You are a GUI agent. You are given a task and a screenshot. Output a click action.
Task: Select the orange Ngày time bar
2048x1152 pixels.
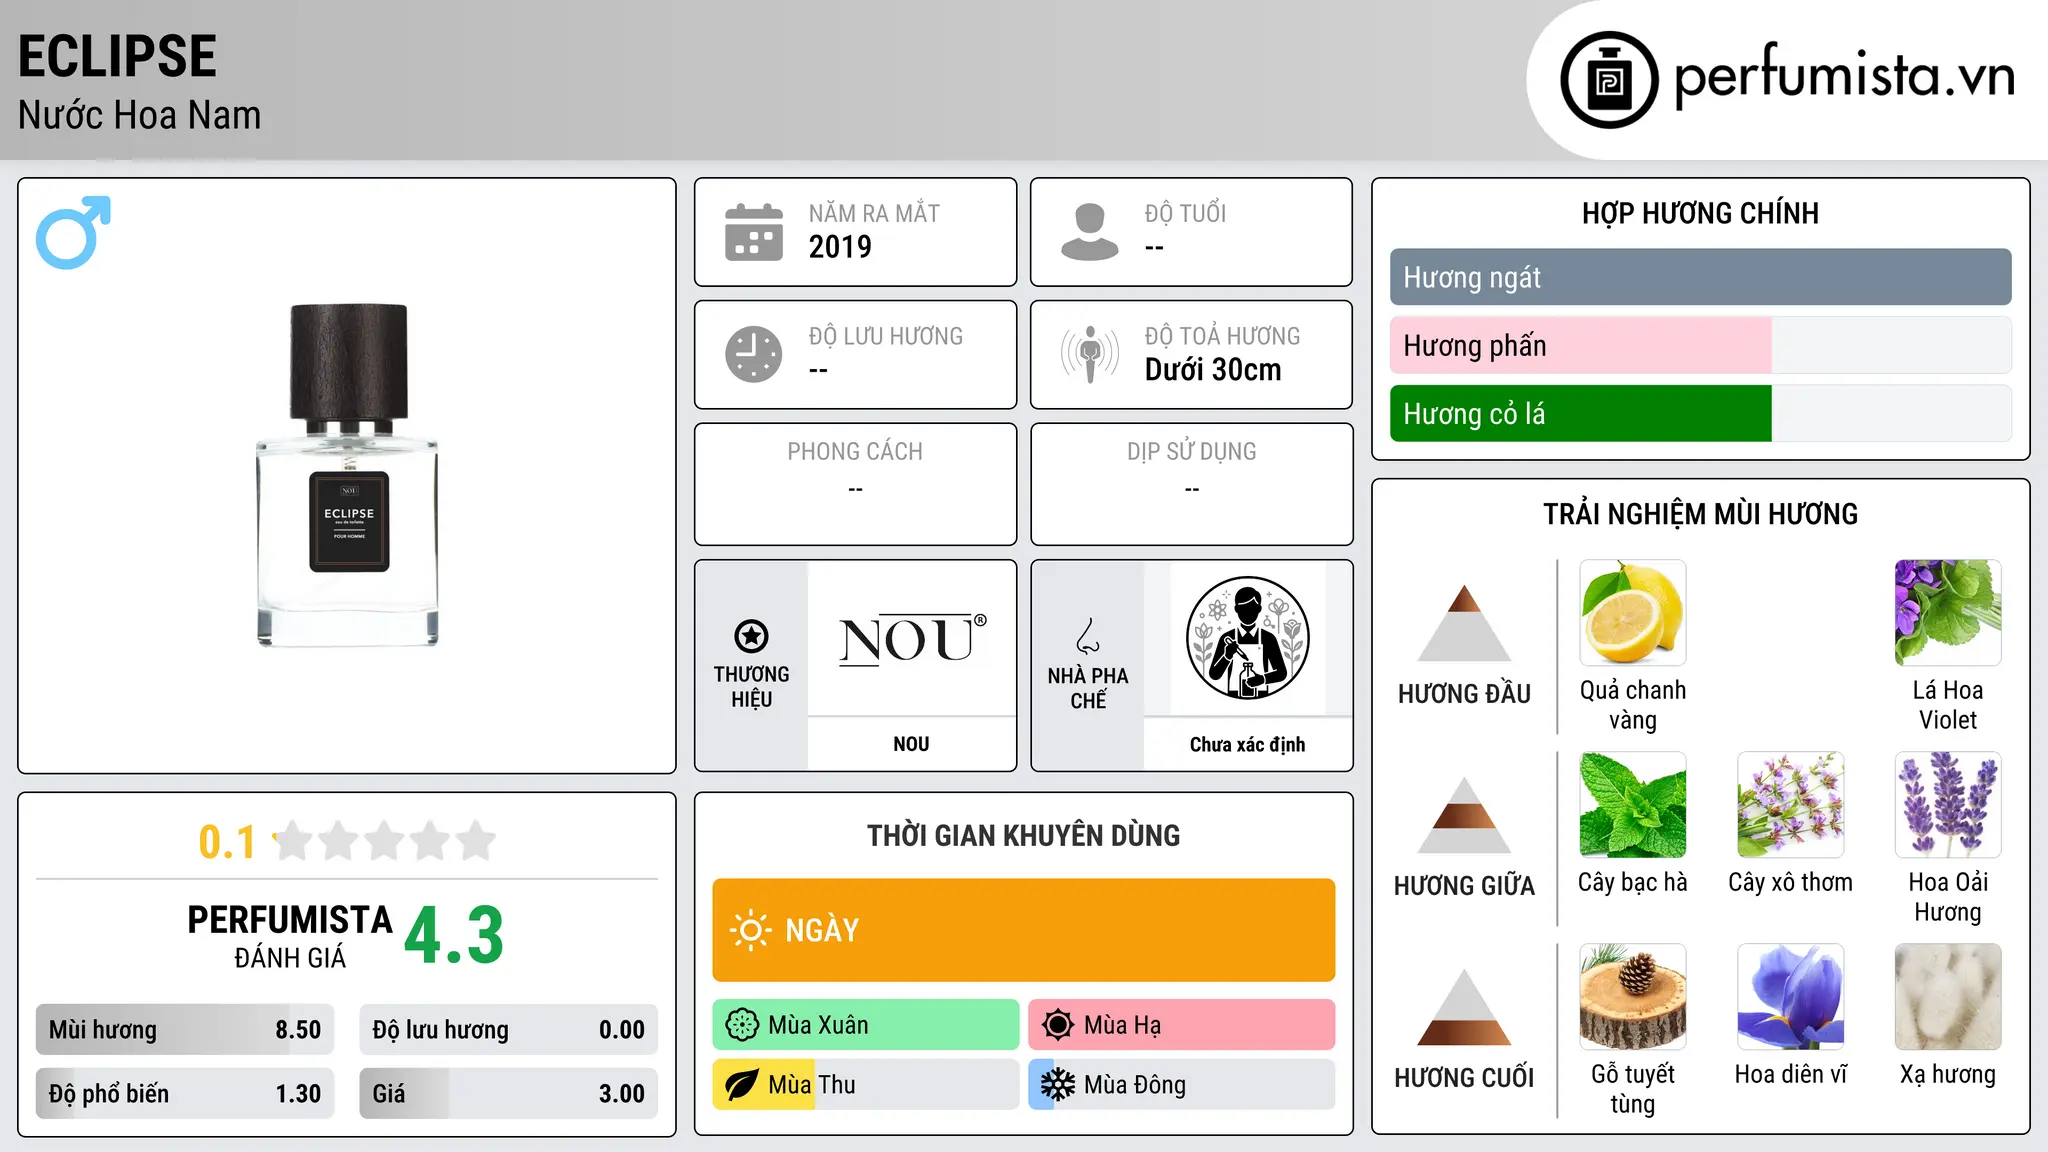(x=1024, y=930)
